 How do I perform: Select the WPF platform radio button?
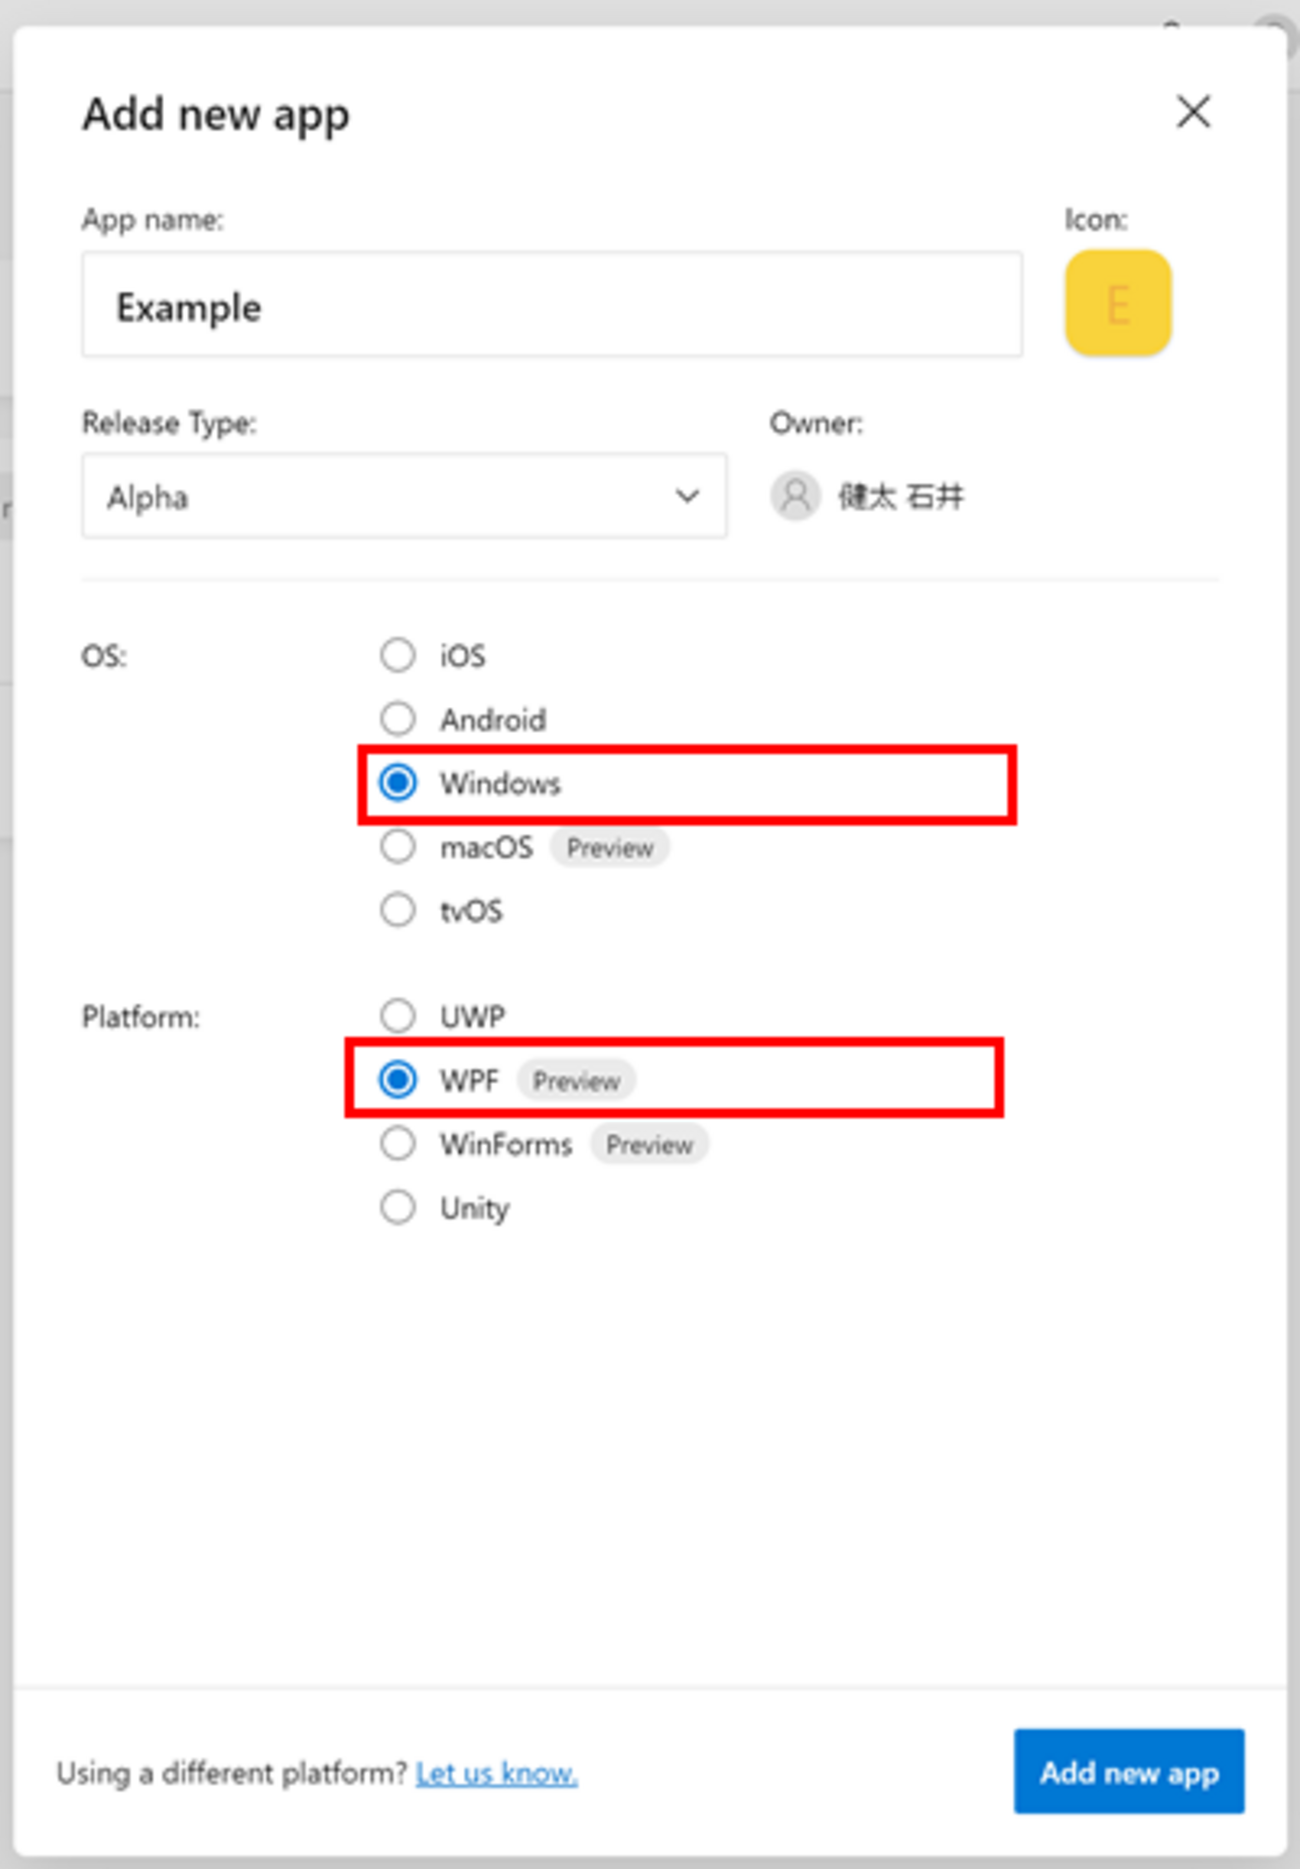pos(398,1080)
